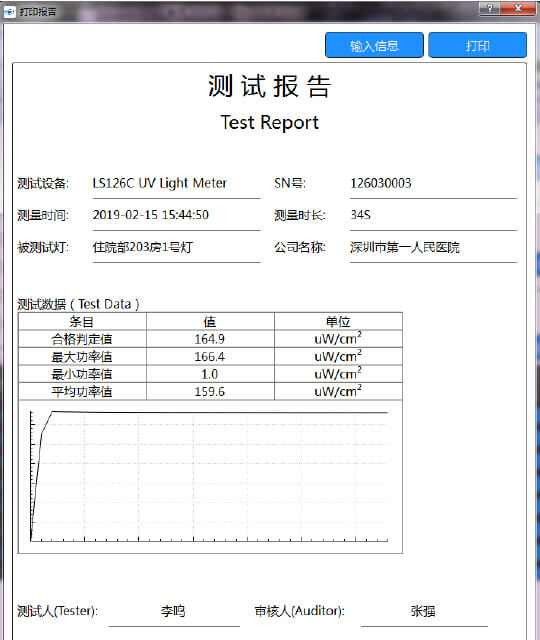Viewport: 540px width, 640px height.
Task: Close the 打印报告 window
Action: 518,8
